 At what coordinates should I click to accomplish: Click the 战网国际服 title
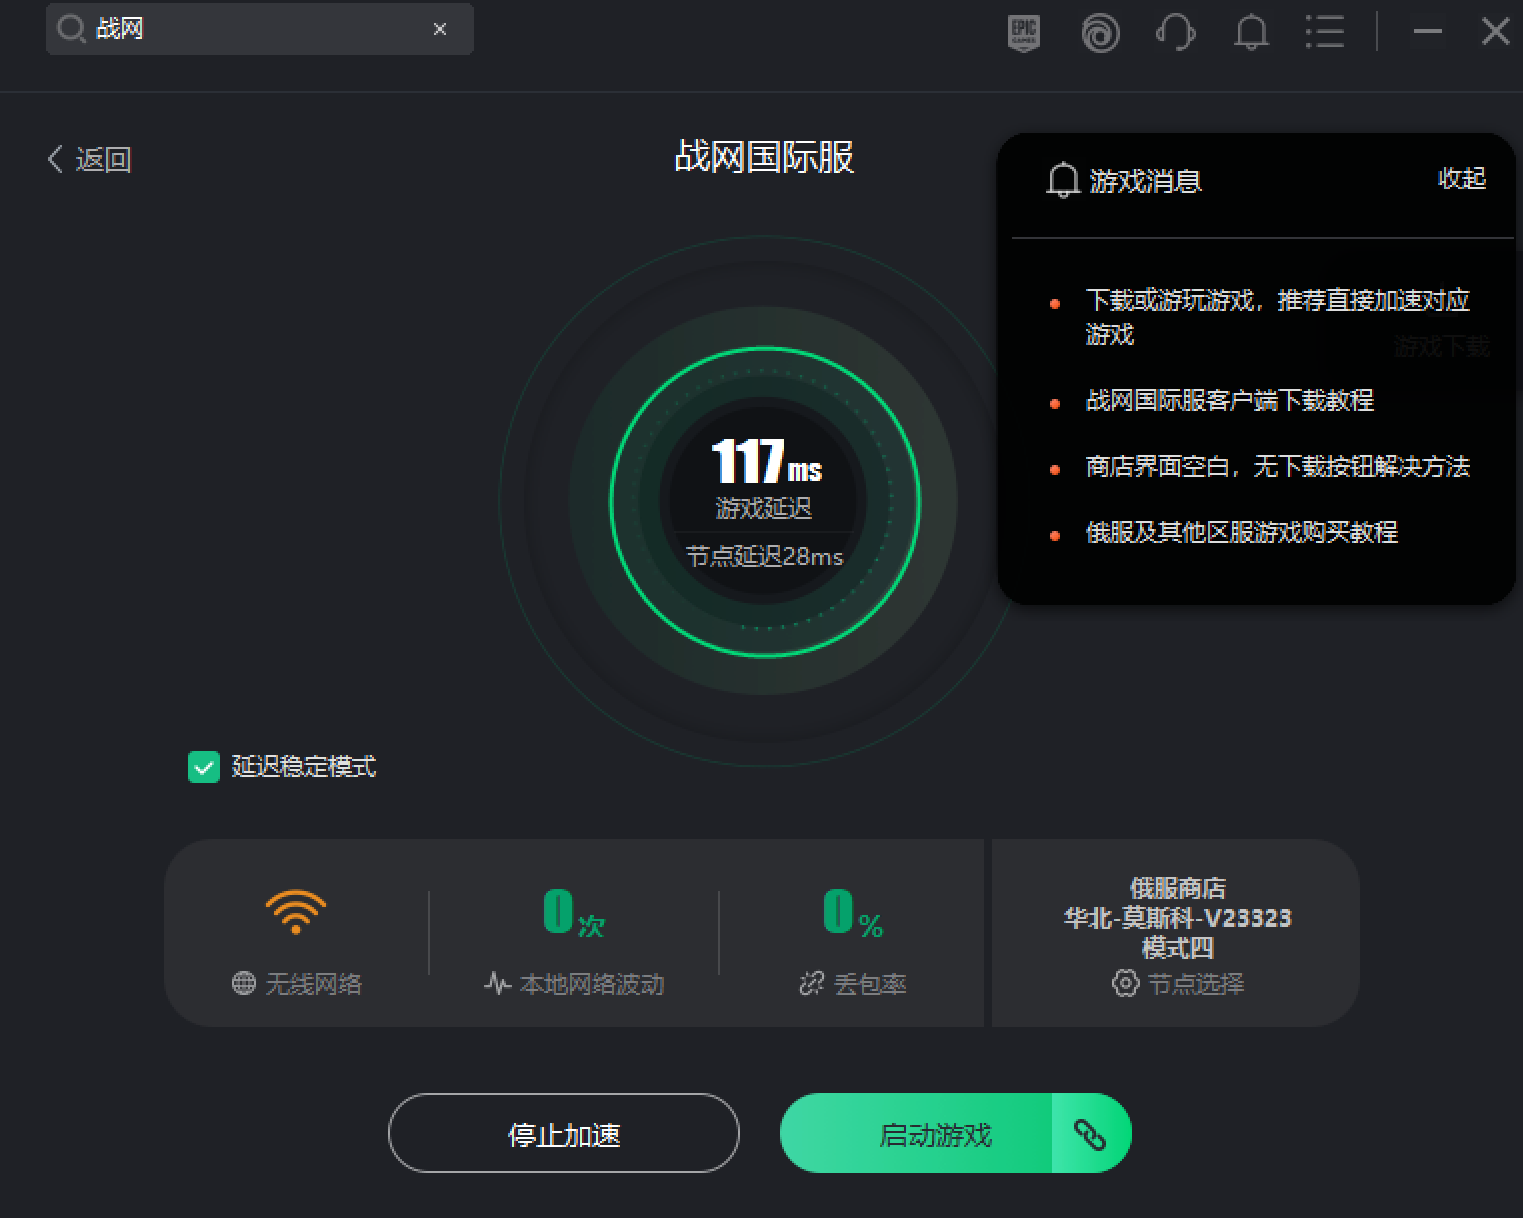(764, 157)
